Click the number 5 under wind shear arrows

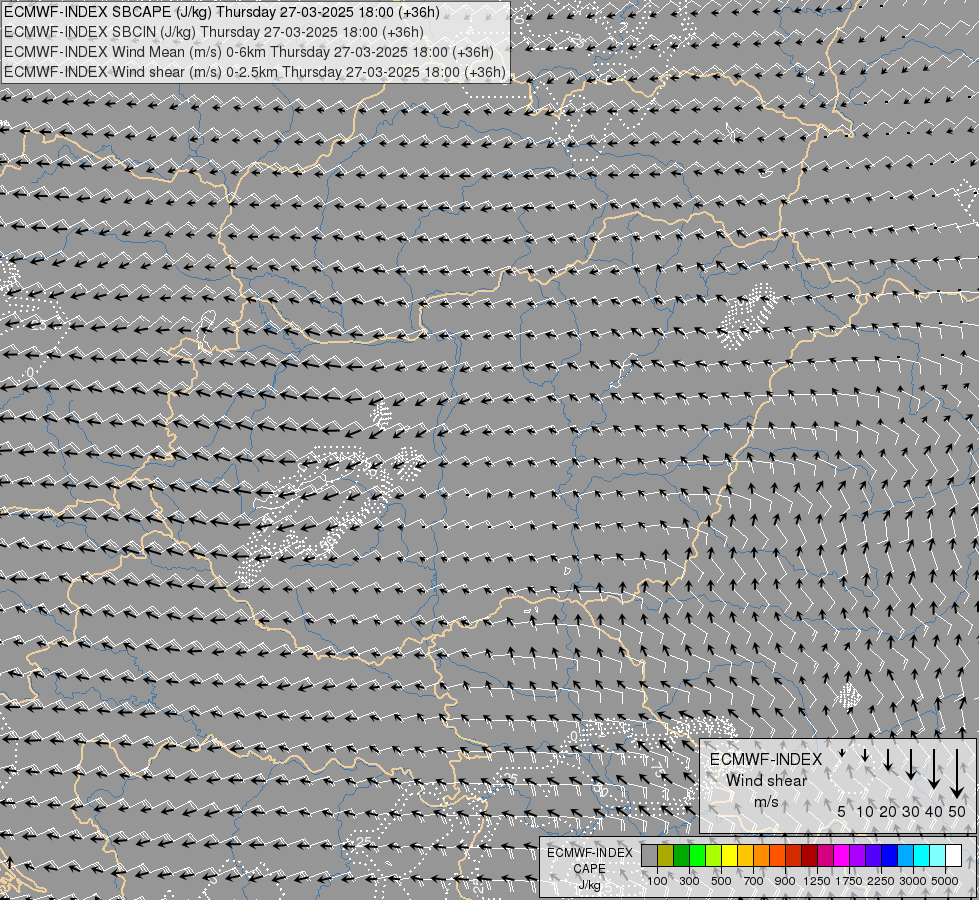coord(842,811)
